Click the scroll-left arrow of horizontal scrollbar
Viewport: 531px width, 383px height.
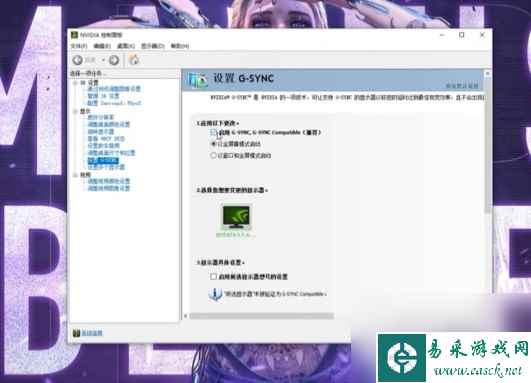186,316
